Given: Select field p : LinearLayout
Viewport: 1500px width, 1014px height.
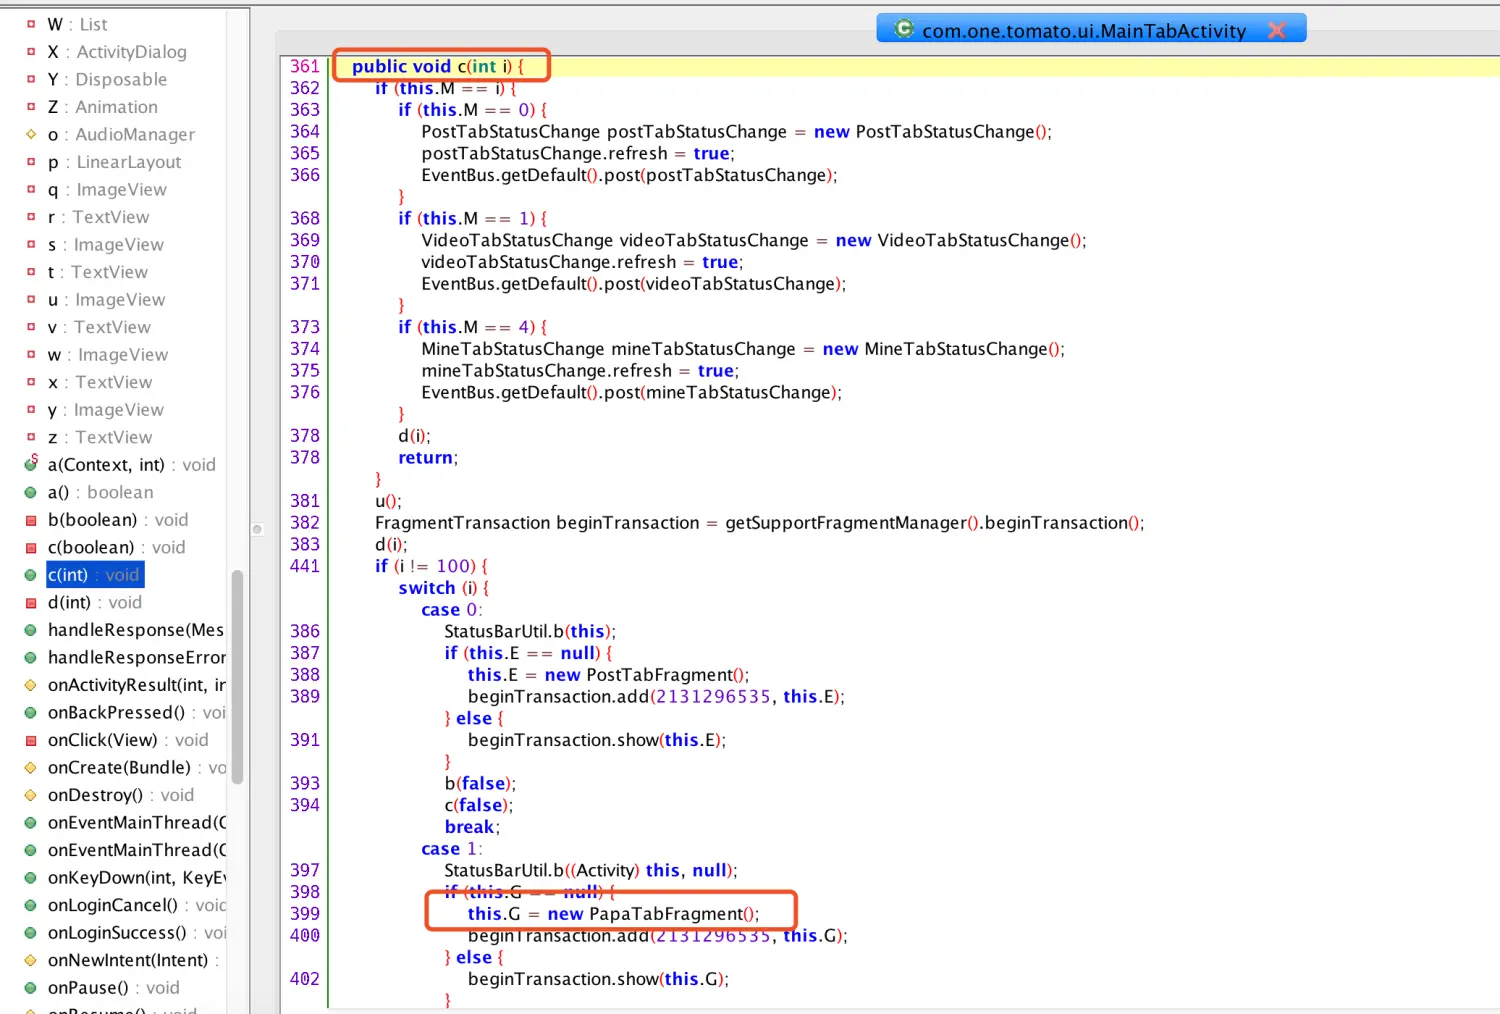Looking at the screenshot, I should (x=114, y=162).
